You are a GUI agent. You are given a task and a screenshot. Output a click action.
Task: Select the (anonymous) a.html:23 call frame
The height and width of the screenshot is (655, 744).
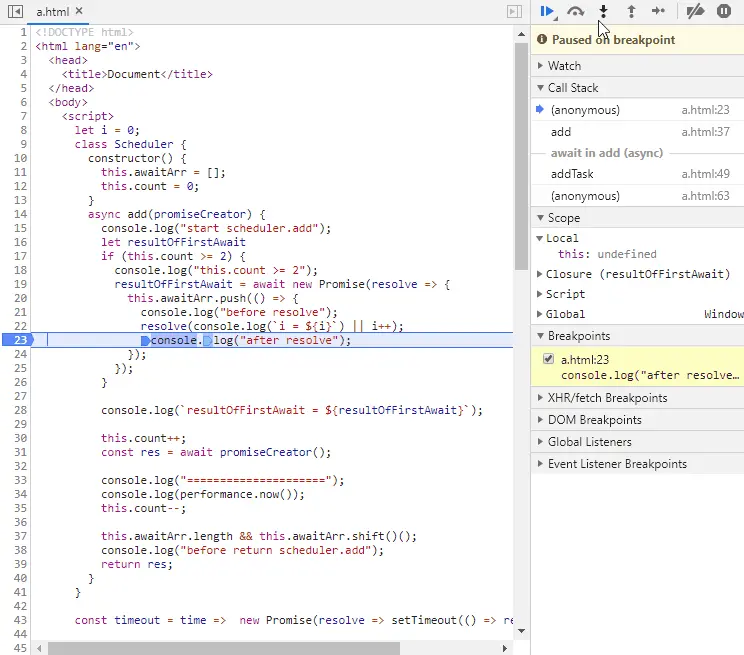tap(637, 110)
